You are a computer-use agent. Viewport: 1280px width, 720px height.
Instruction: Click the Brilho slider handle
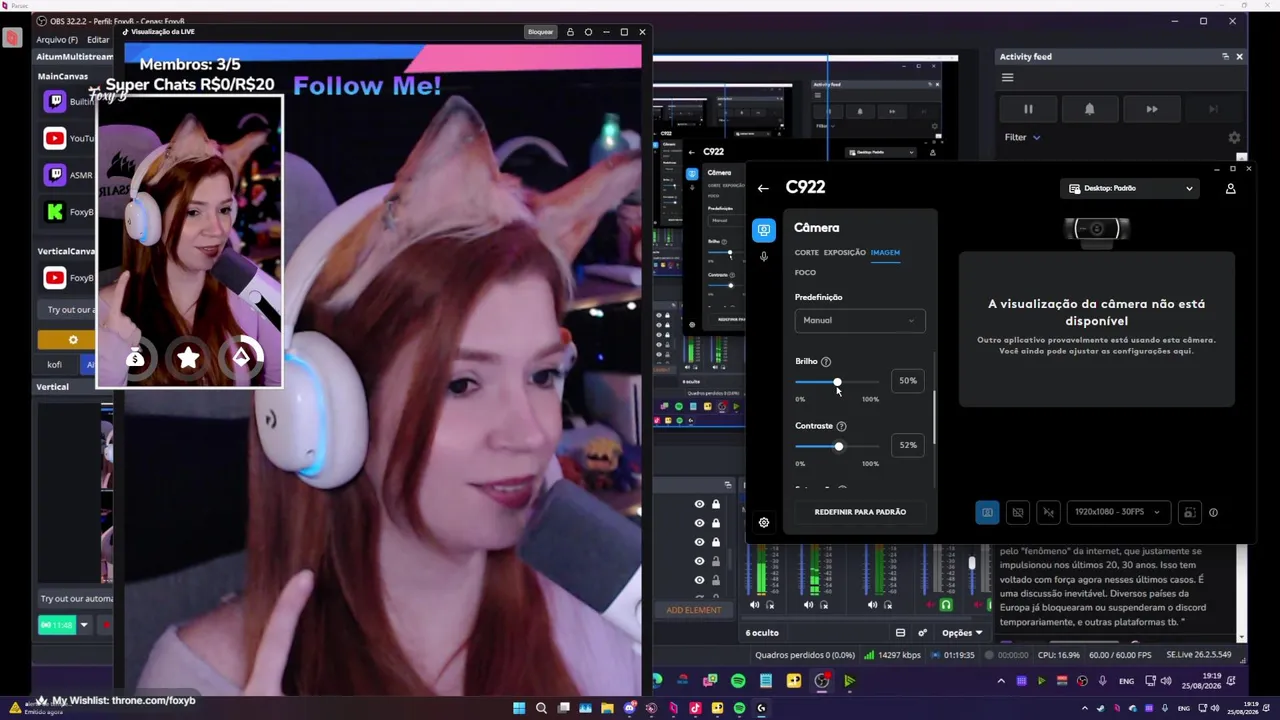coord(837,381)
